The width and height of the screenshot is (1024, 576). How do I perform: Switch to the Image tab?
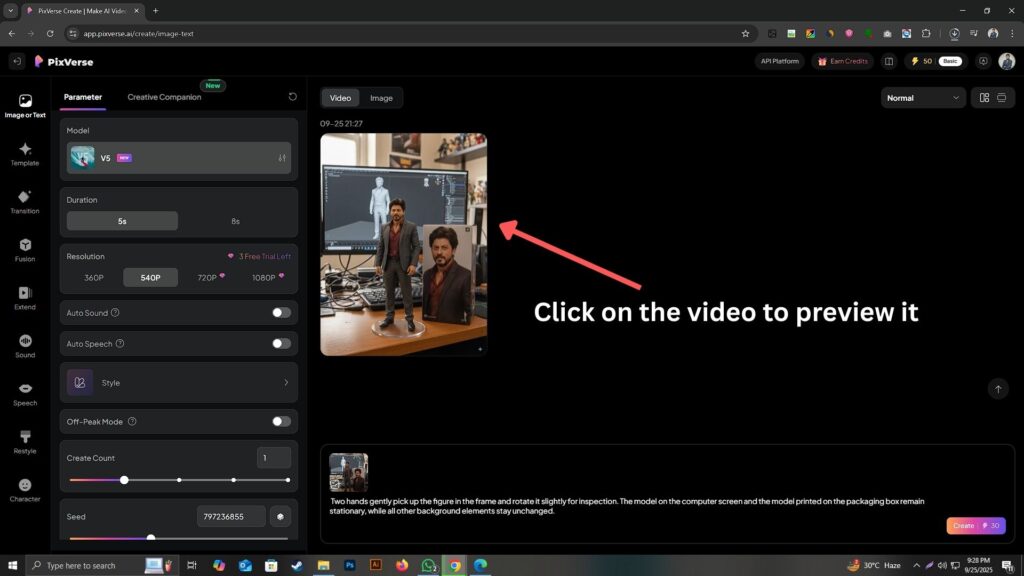(381, 98)
